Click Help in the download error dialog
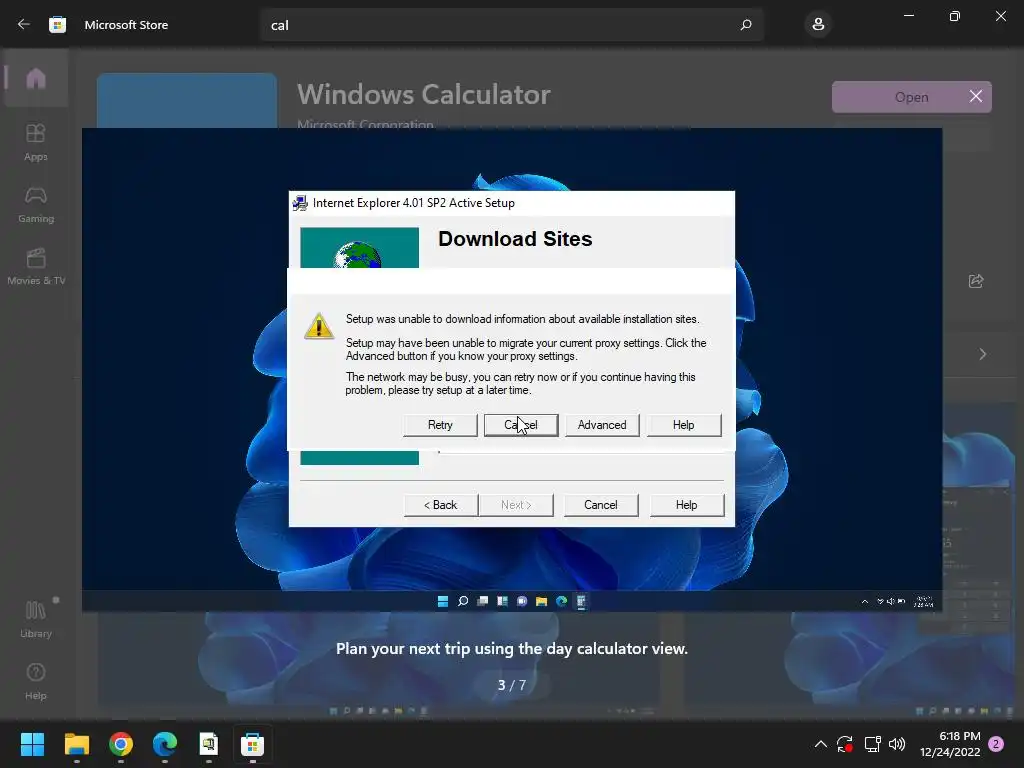Image resolution: width=1024 pixels, height=768 pixels. [x=684, y=424]
